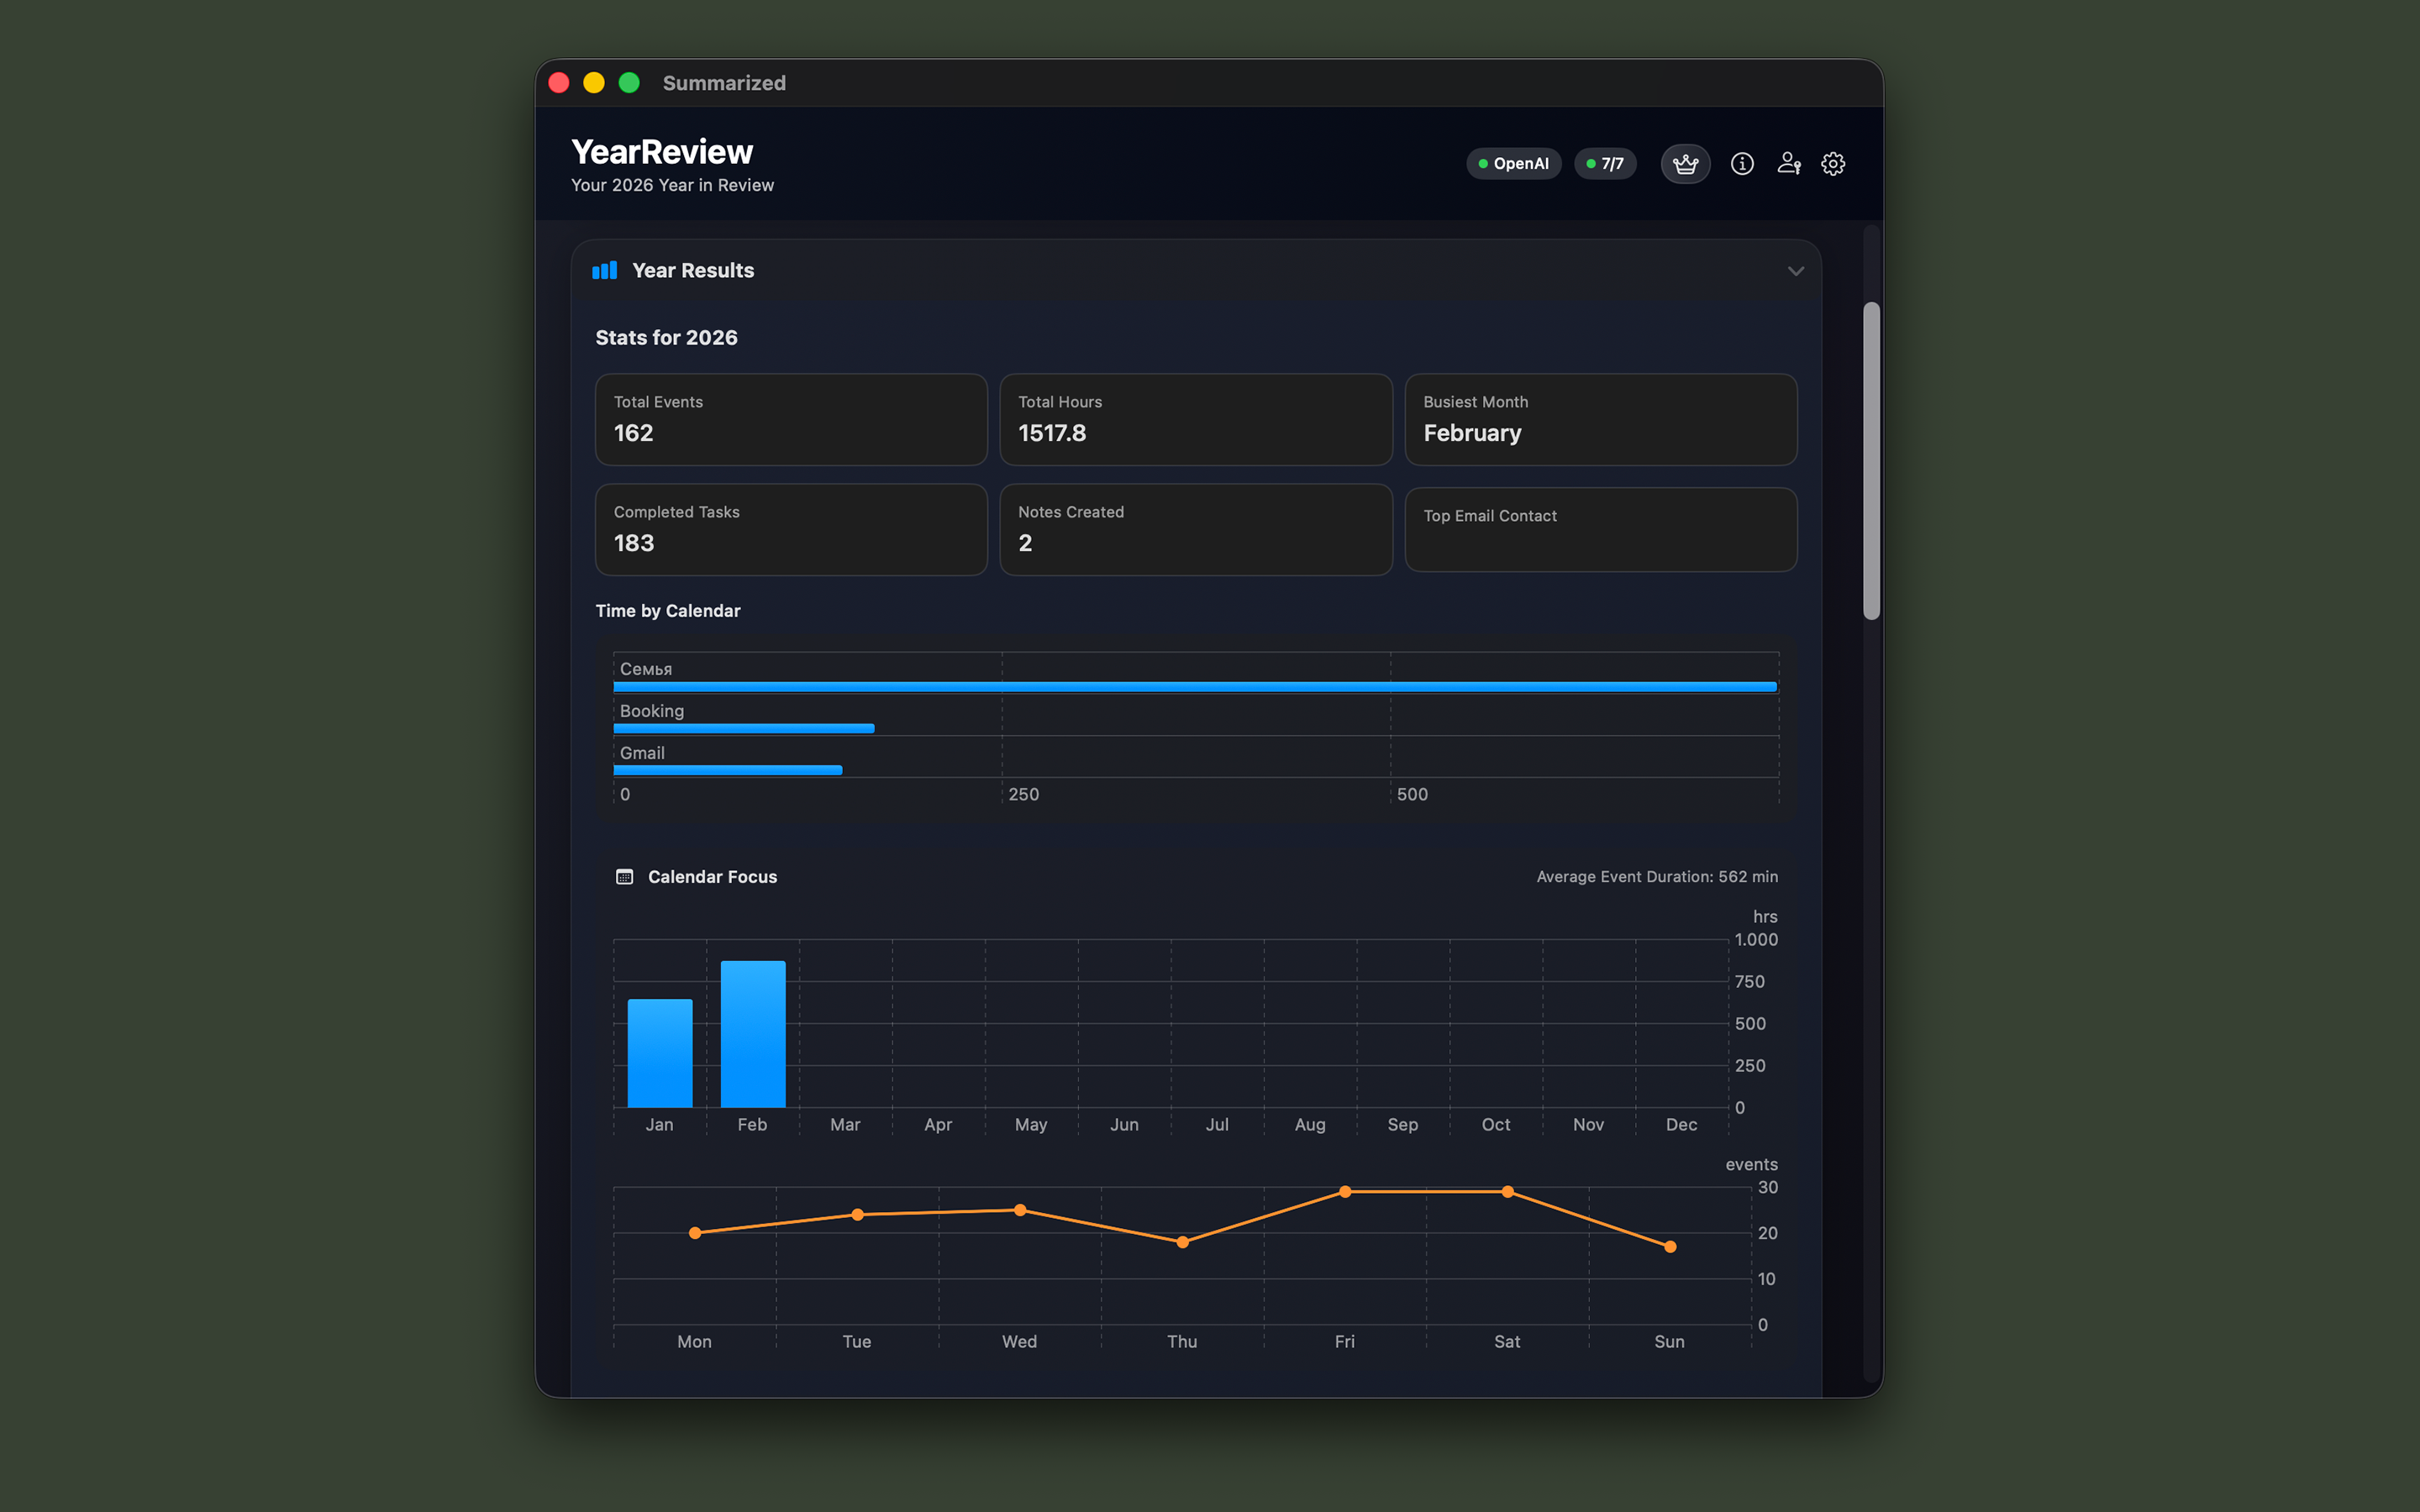The image size is (2420, 1512).
Task: Click the Calendar Focus calendar icon
Action: point(625,877)
